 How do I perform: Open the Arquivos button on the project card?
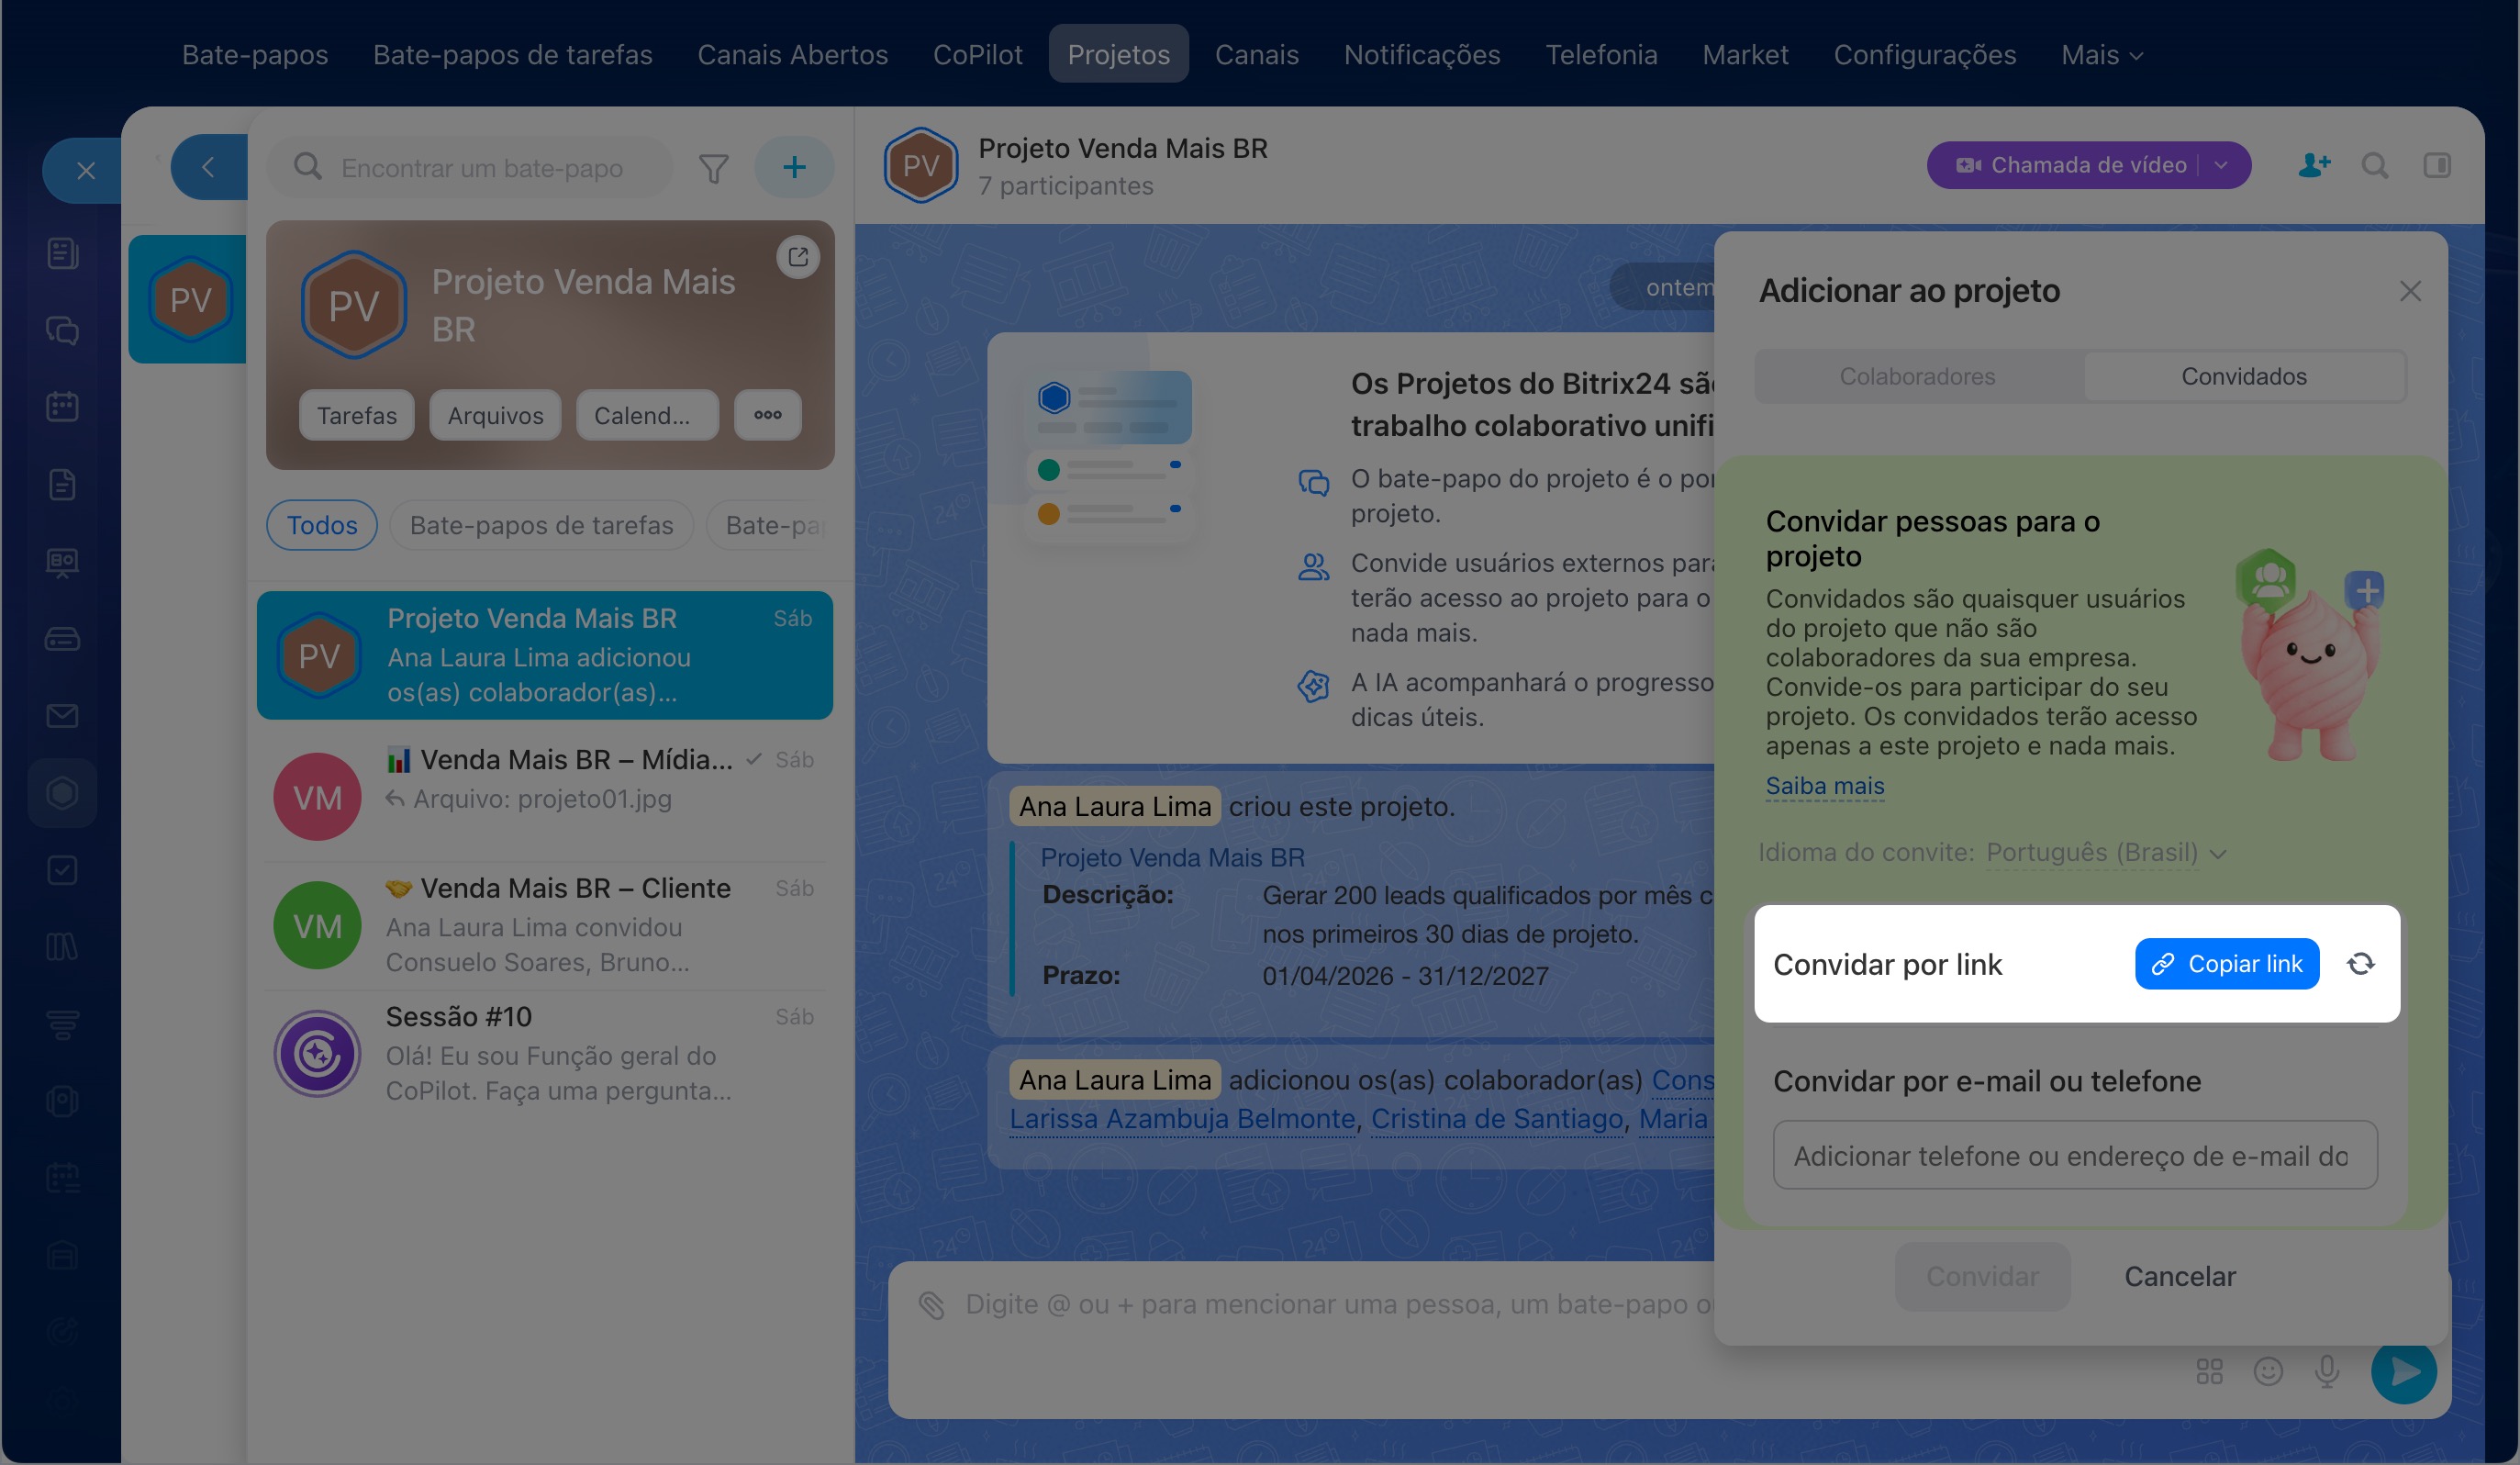coord(496,415)
